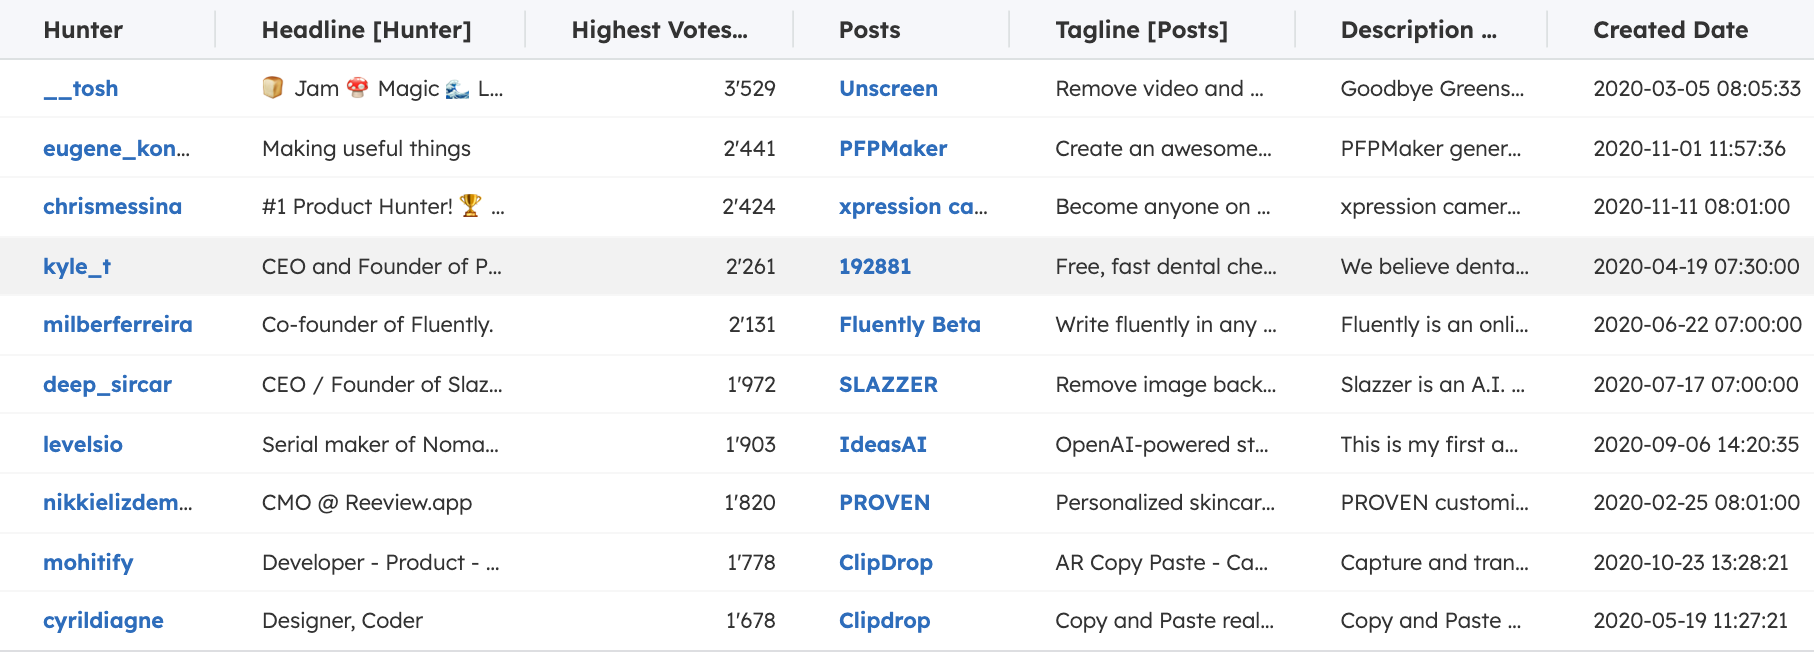1814x652 pixels.
Task: Click the chrismessina hunter link
Action: click(112, 207)
